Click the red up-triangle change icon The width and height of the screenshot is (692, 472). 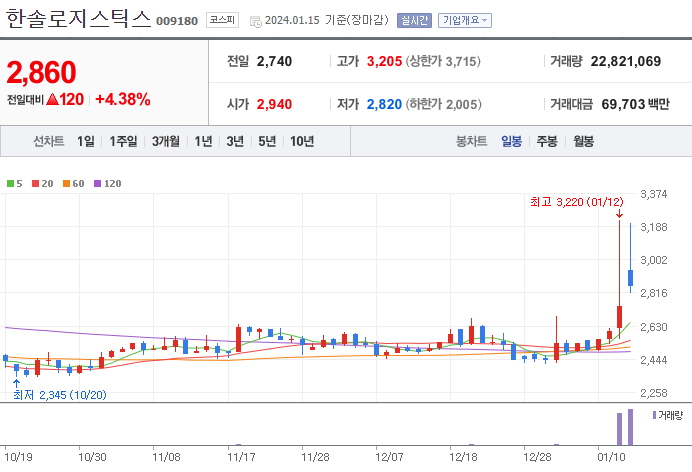(x=53, y=99)
